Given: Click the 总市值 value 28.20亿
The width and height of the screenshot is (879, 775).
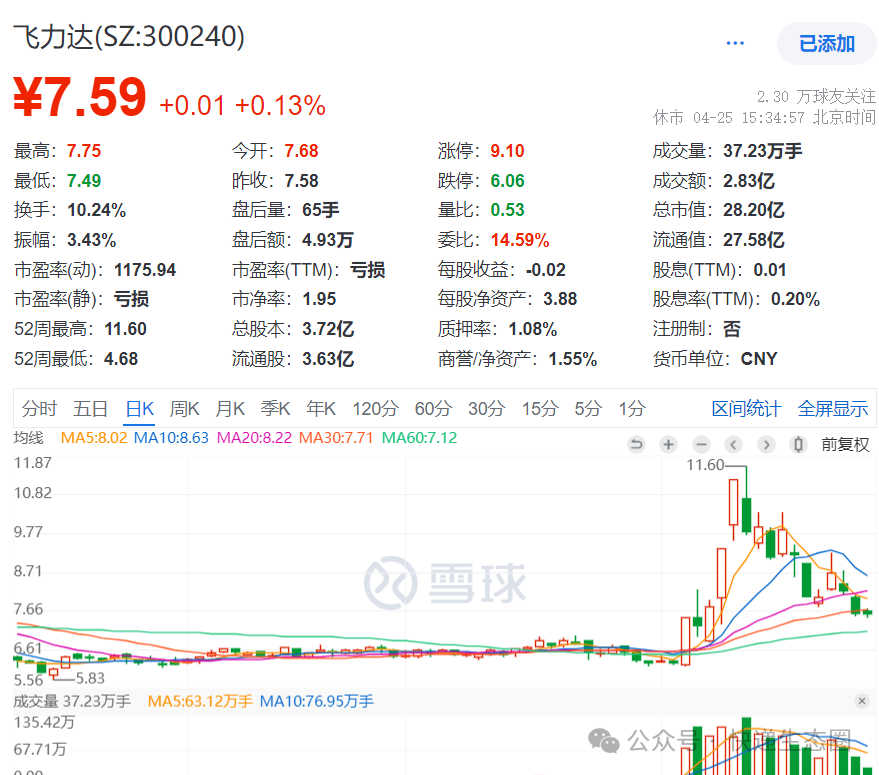Looking at the screenshot, I should tap(753, 210).
